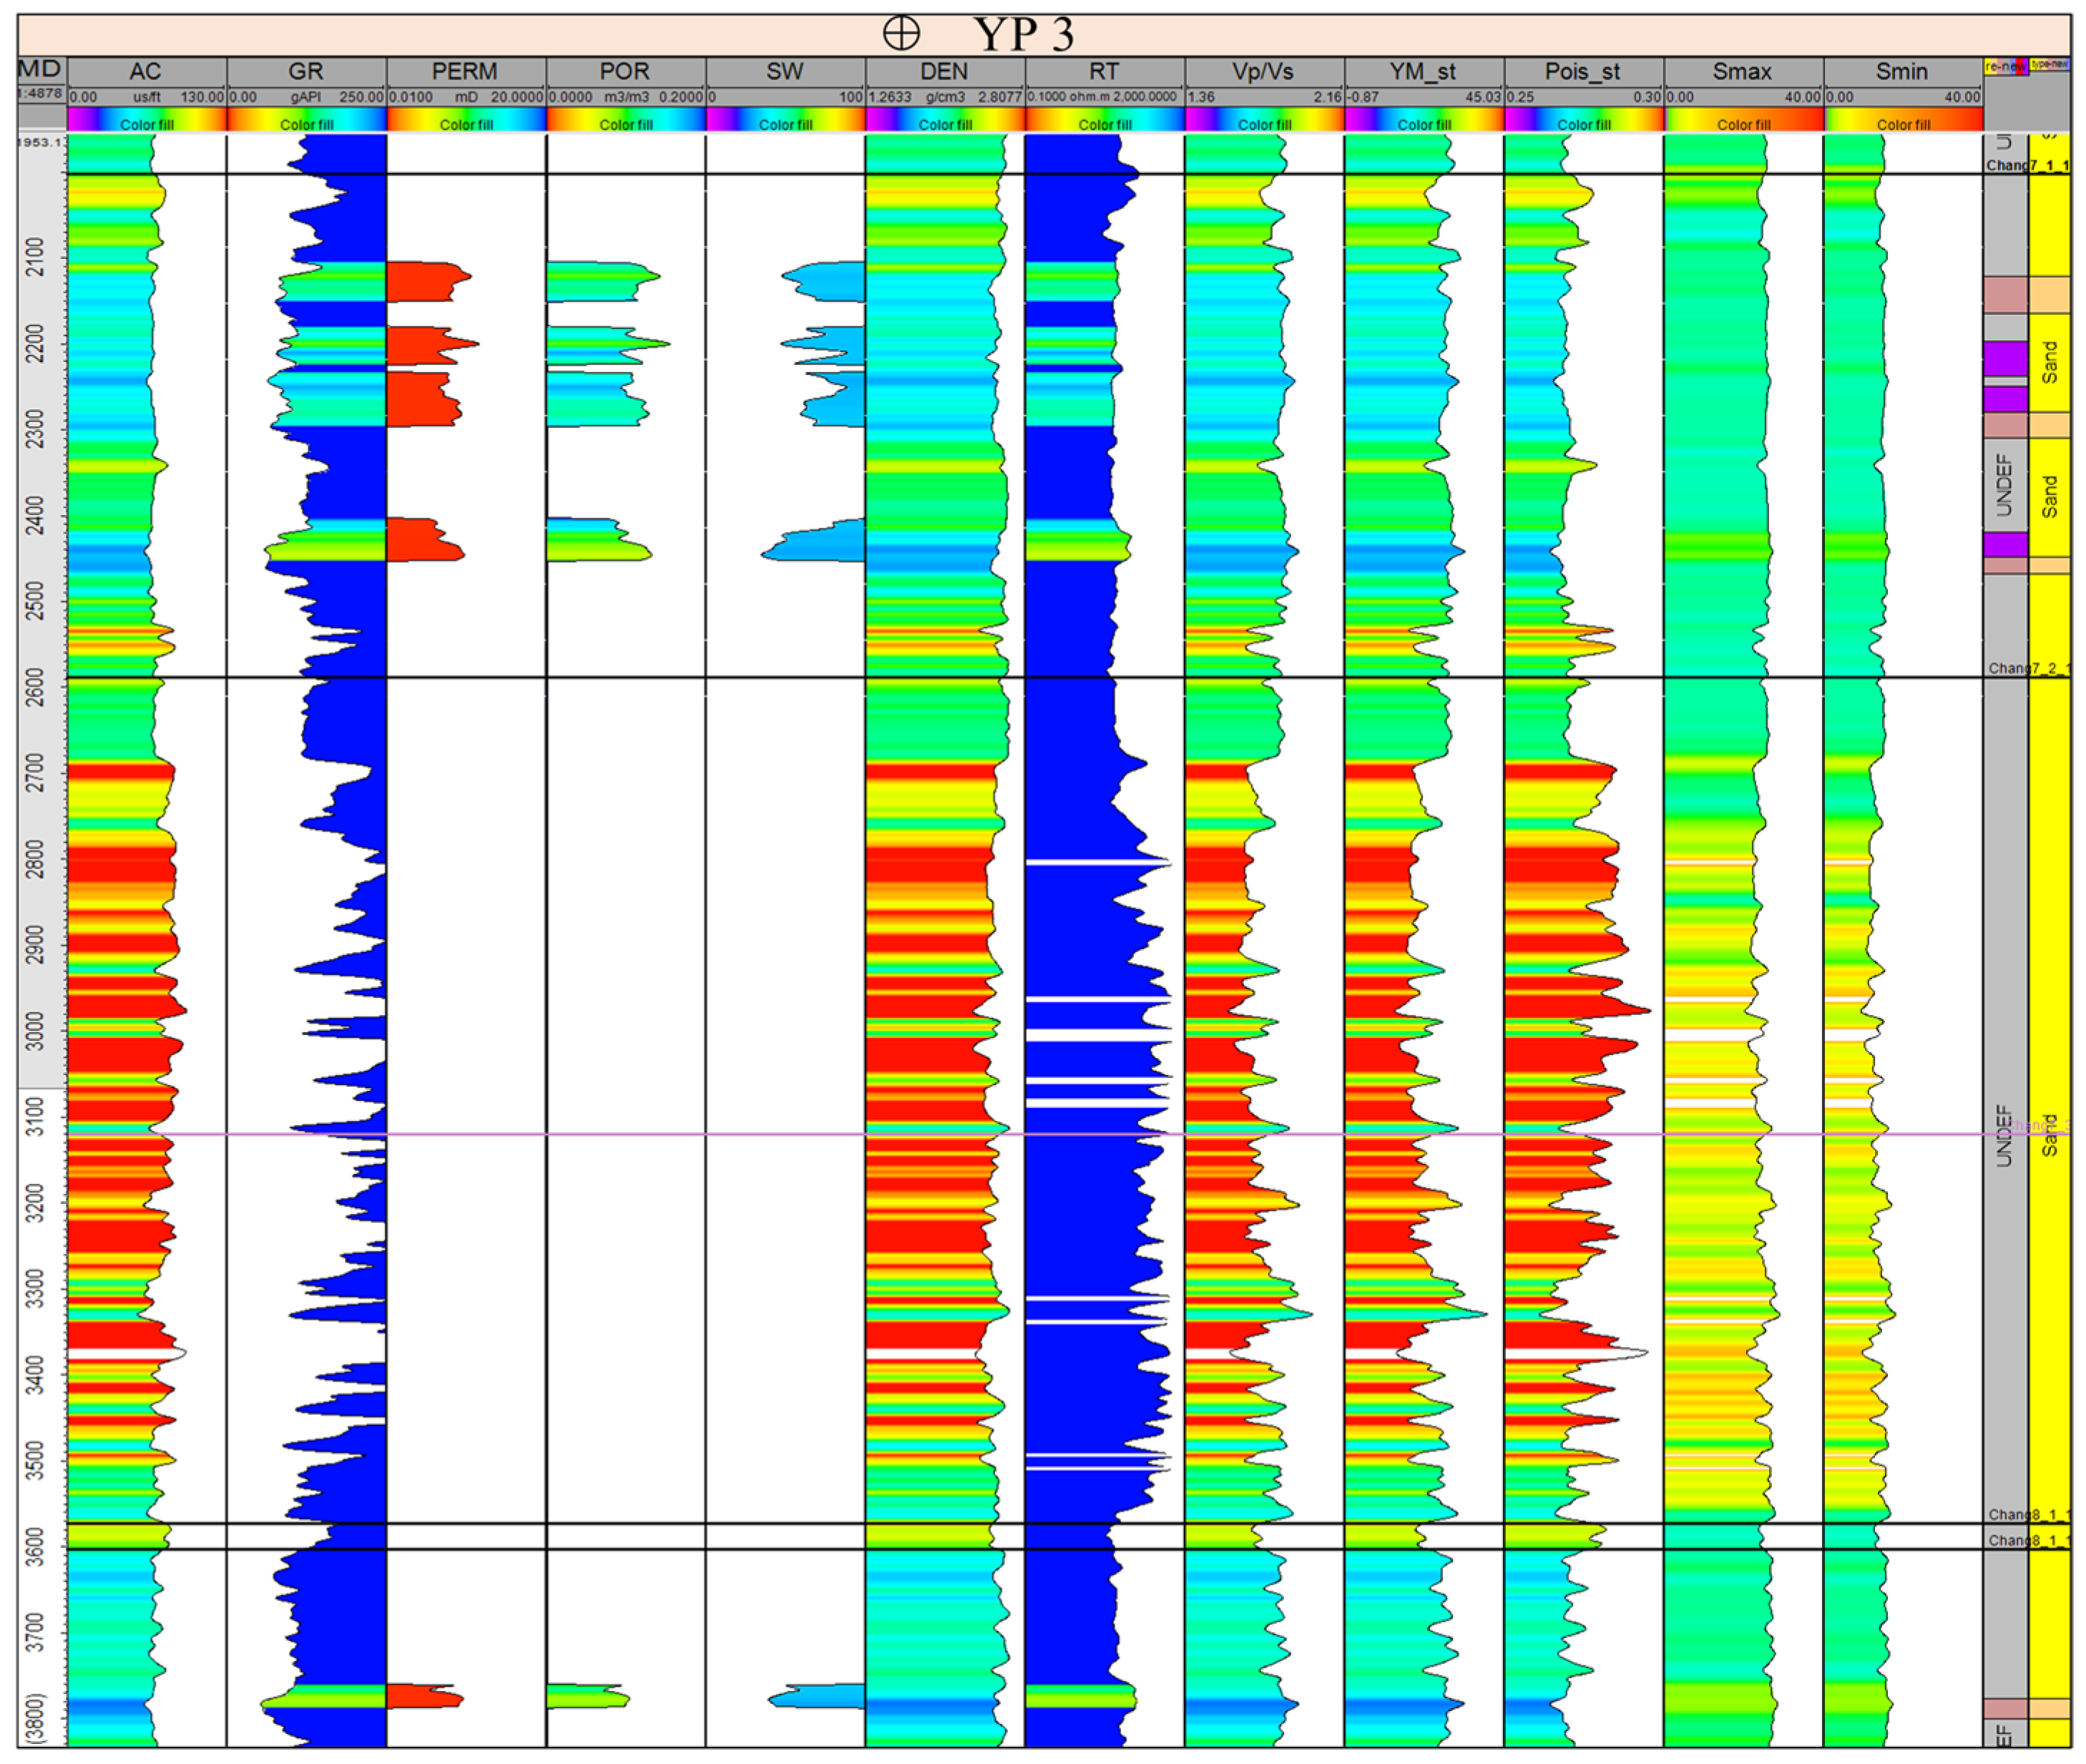Click the Vp/Vs track title
The width and height of the screenshot is (2086, 1764).
click(1263, 71)
